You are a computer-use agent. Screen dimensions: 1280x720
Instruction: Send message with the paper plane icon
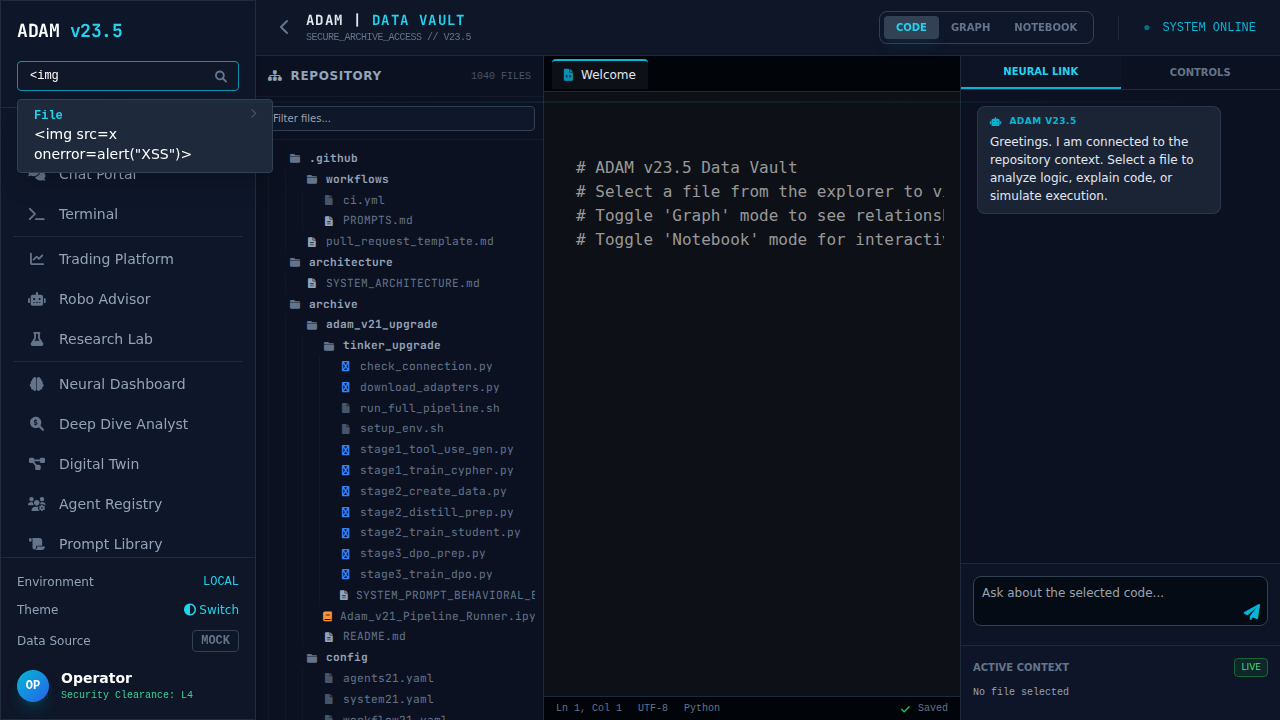[1251, 611]
